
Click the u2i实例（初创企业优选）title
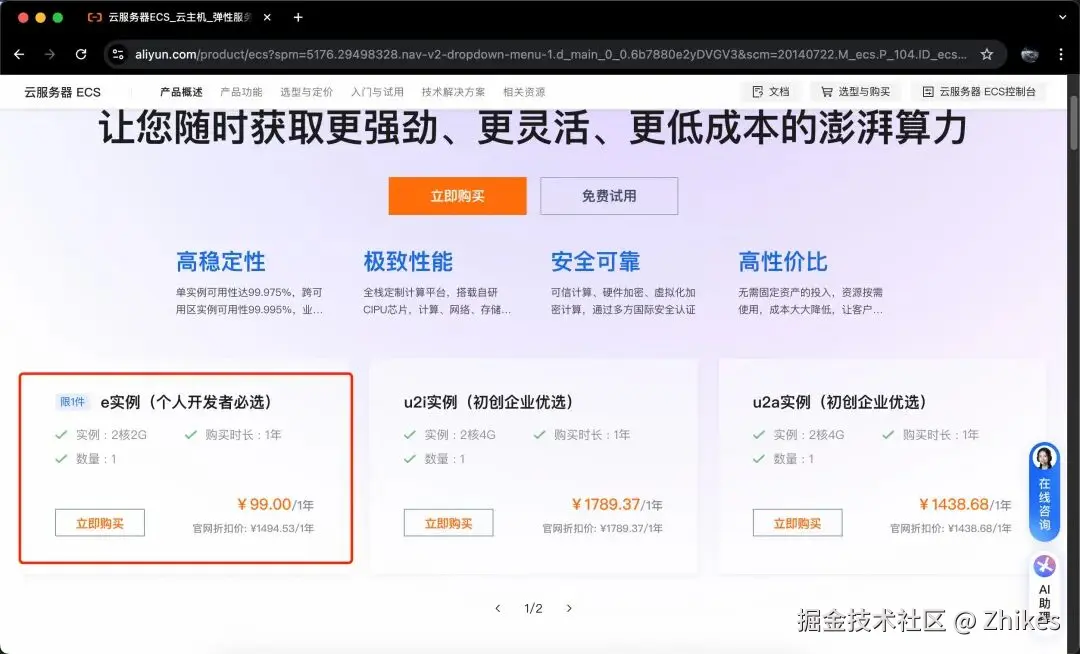489,402
